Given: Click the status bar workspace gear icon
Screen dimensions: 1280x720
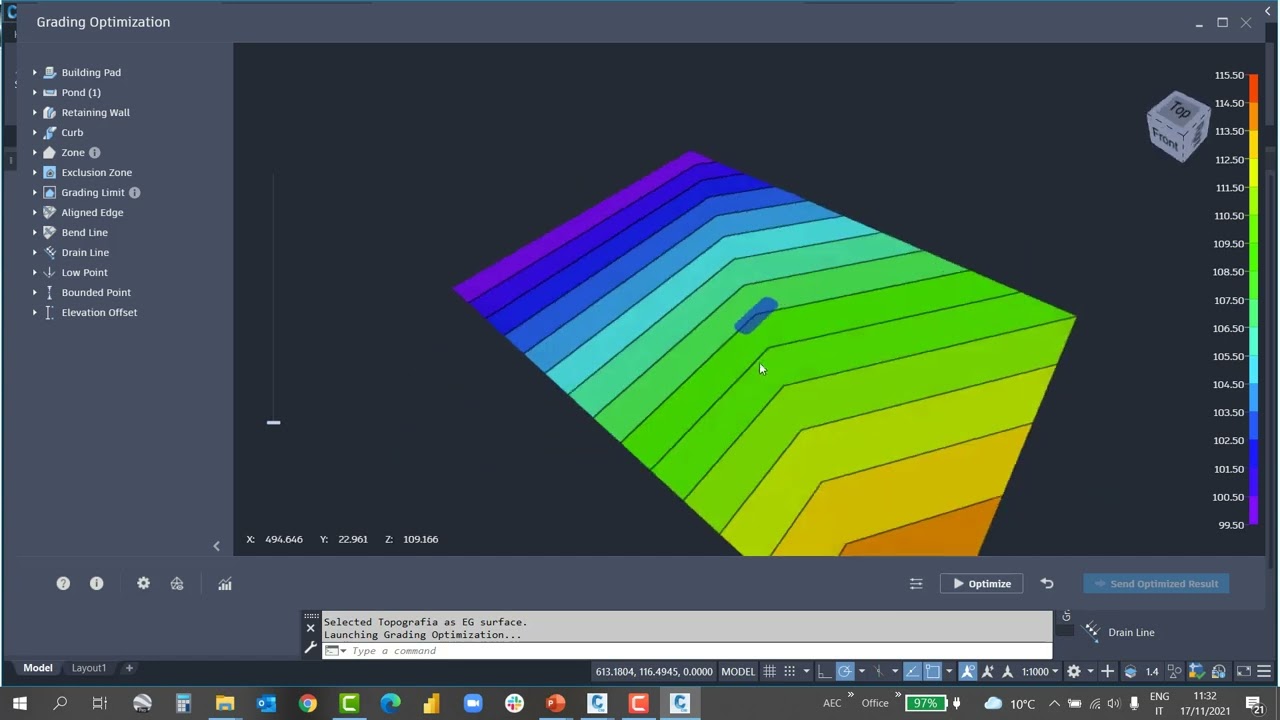Looking at the screenshot, I should point(1074,672).
